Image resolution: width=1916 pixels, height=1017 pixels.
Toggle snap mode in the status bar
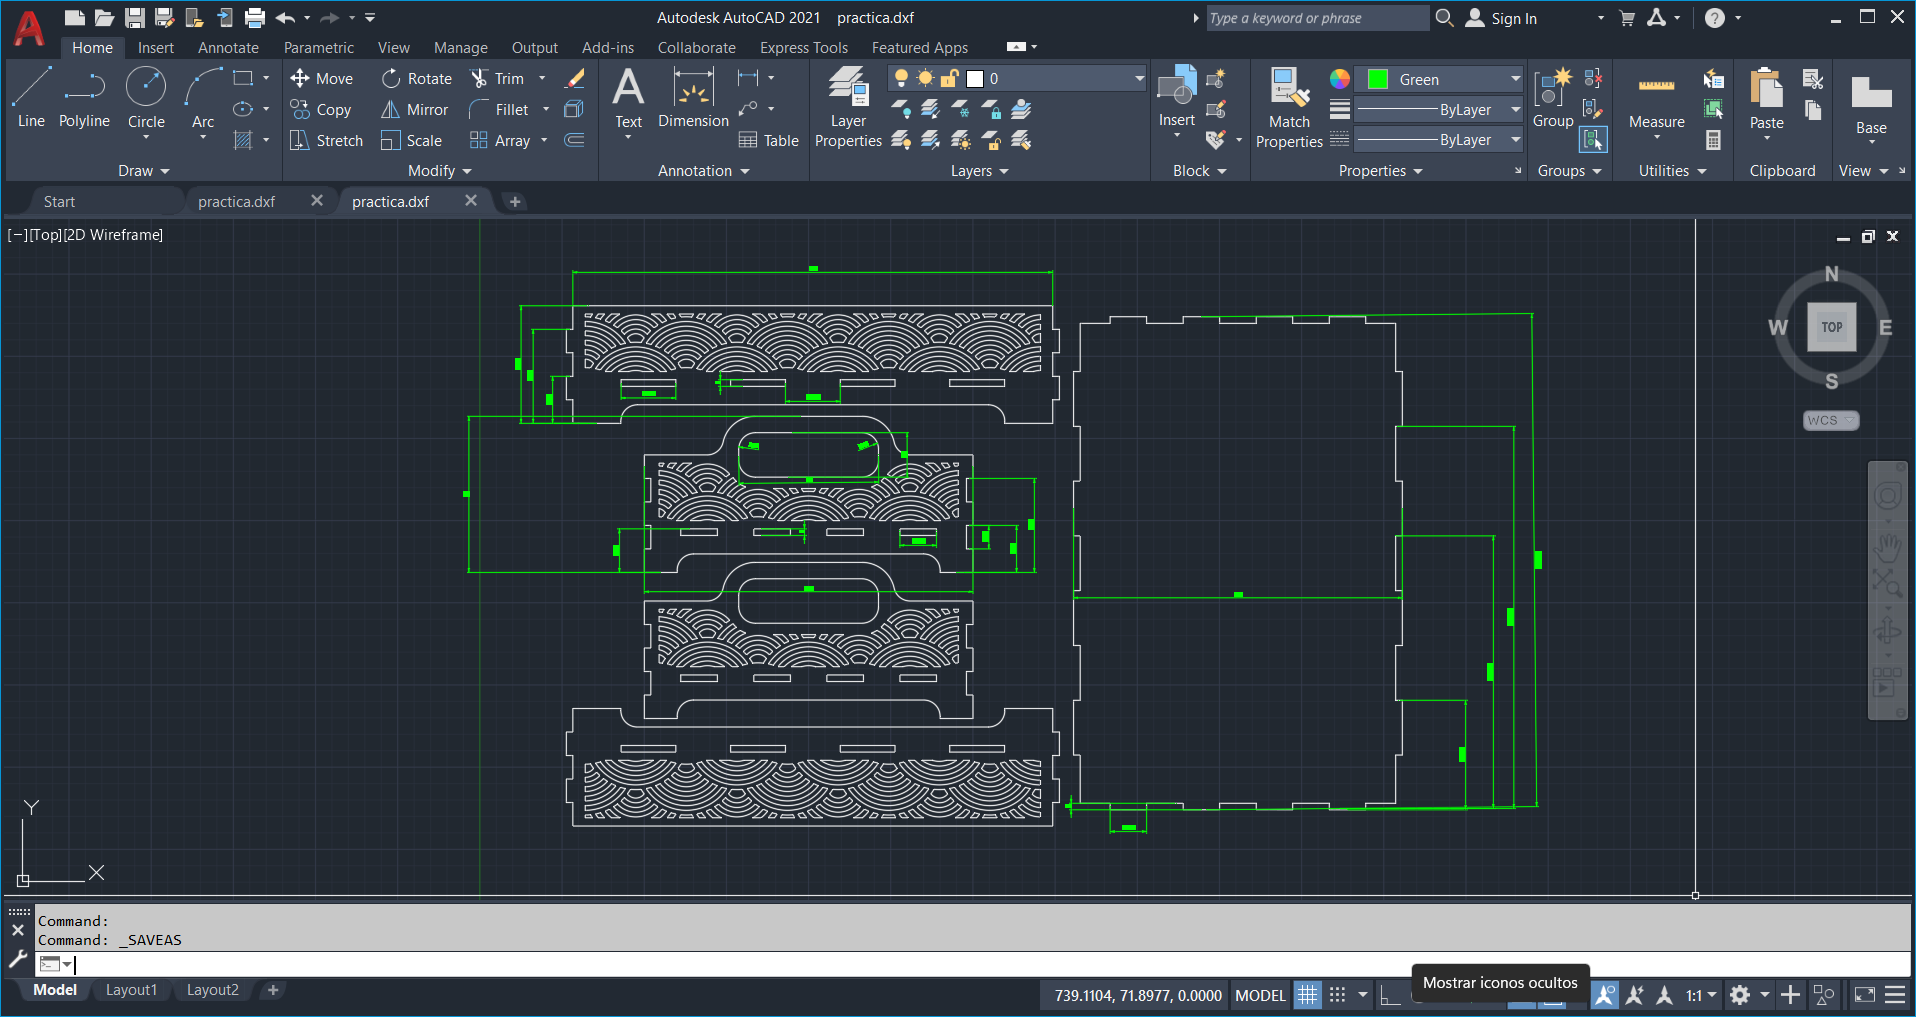point(1337,994)
